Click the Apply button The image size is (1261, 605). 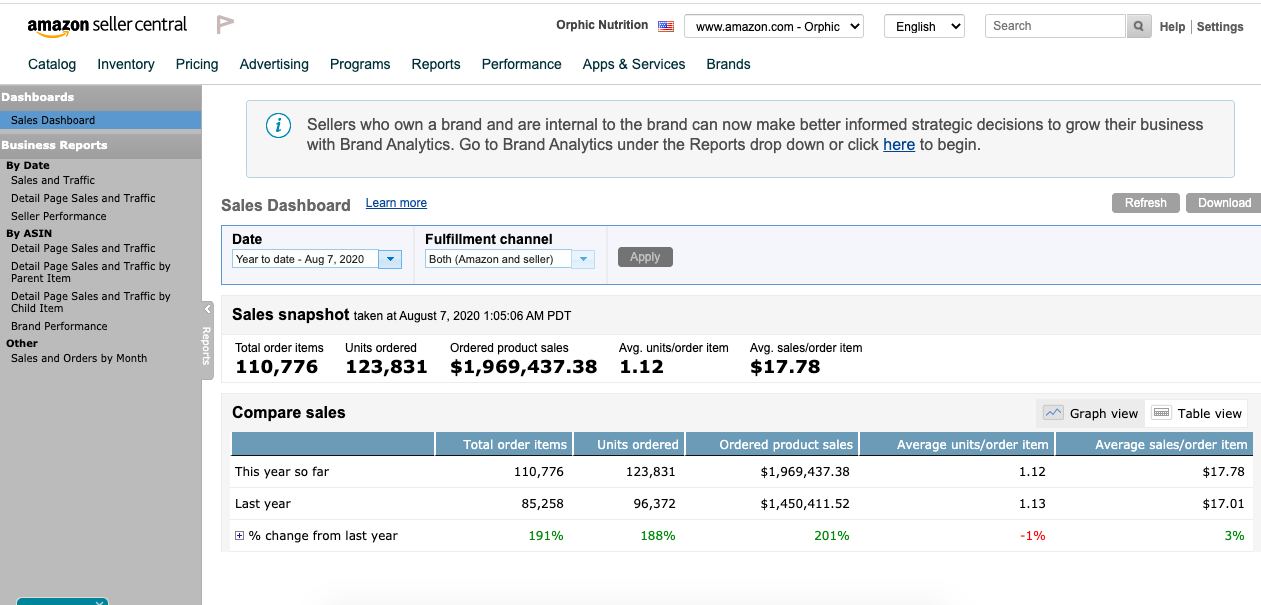pos(645,257)
